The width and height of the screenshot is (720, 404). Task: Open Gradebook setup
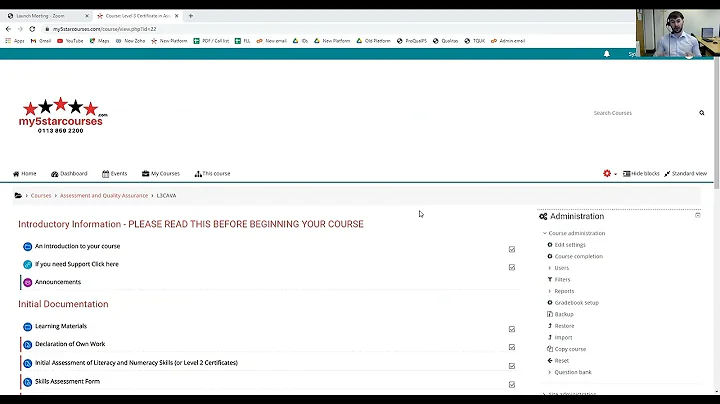[577, 303]
